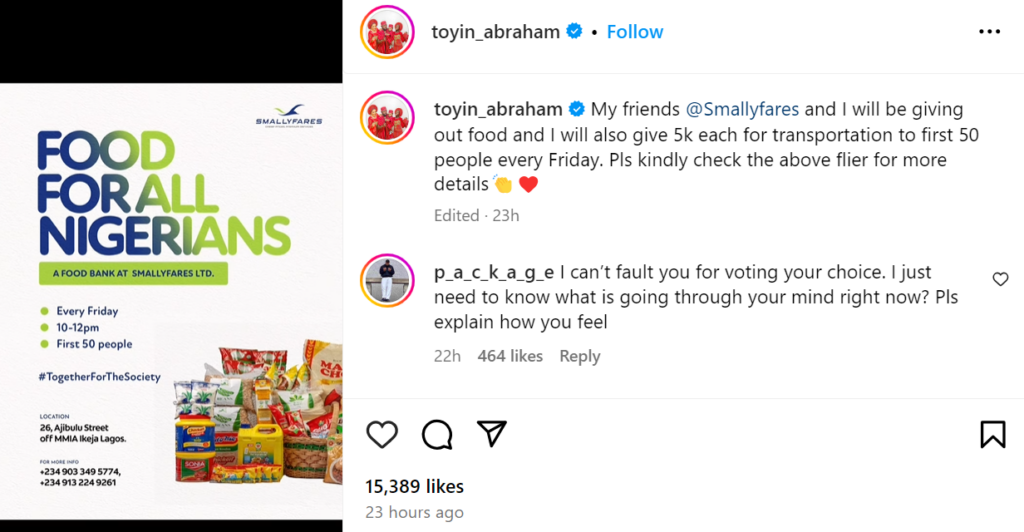1024x532 pixels.
Task: Click the 22h comment timestamp
Action: click(x=447, y=356)
